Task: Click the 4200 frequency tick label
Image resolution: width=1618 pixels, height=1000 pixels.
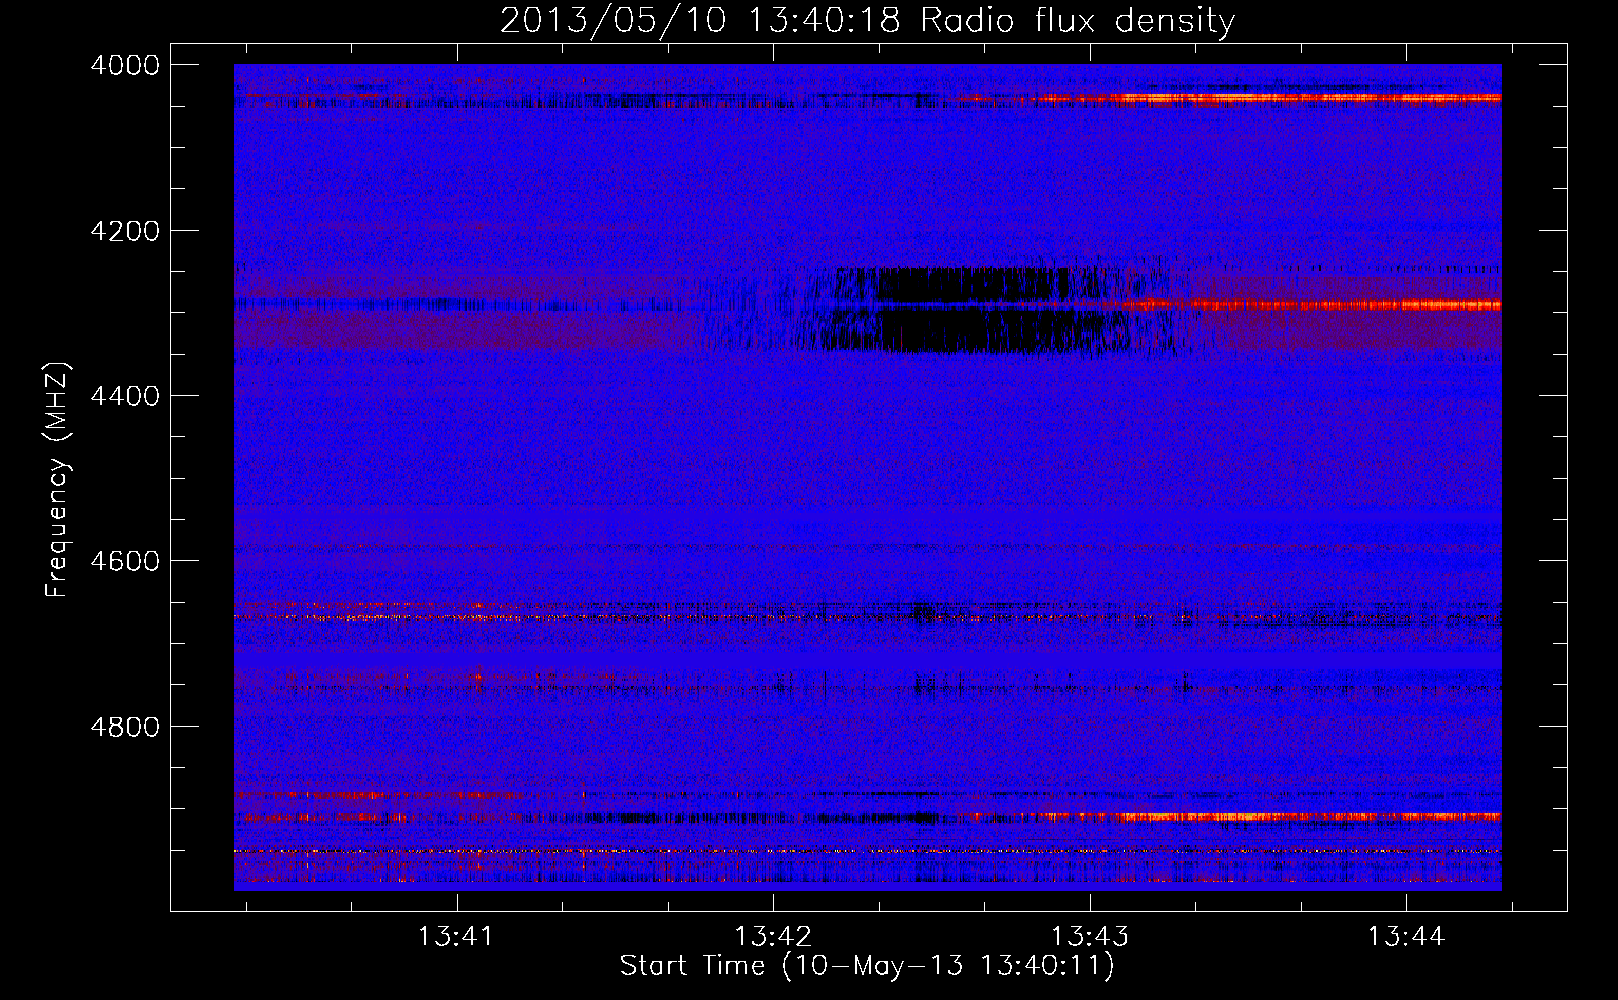Action: tap(125, 231)
